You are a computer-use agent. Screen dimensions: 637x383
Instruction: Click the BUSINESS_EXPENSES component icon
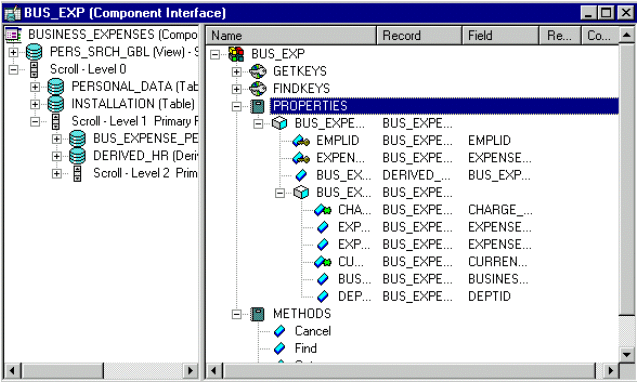tap(13, 35)
